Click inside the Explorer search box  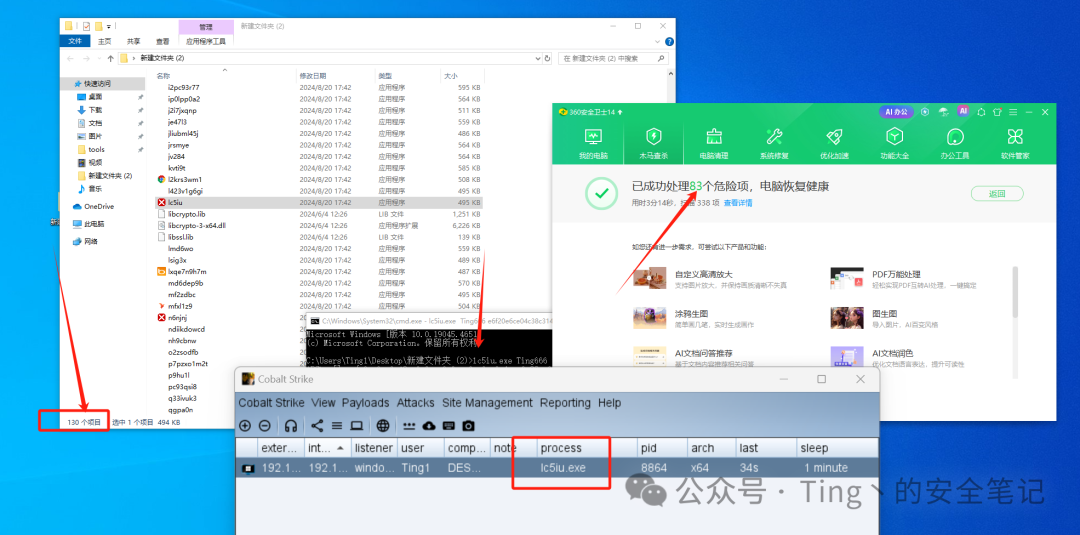pyautogui.click(x=612, y=59)
